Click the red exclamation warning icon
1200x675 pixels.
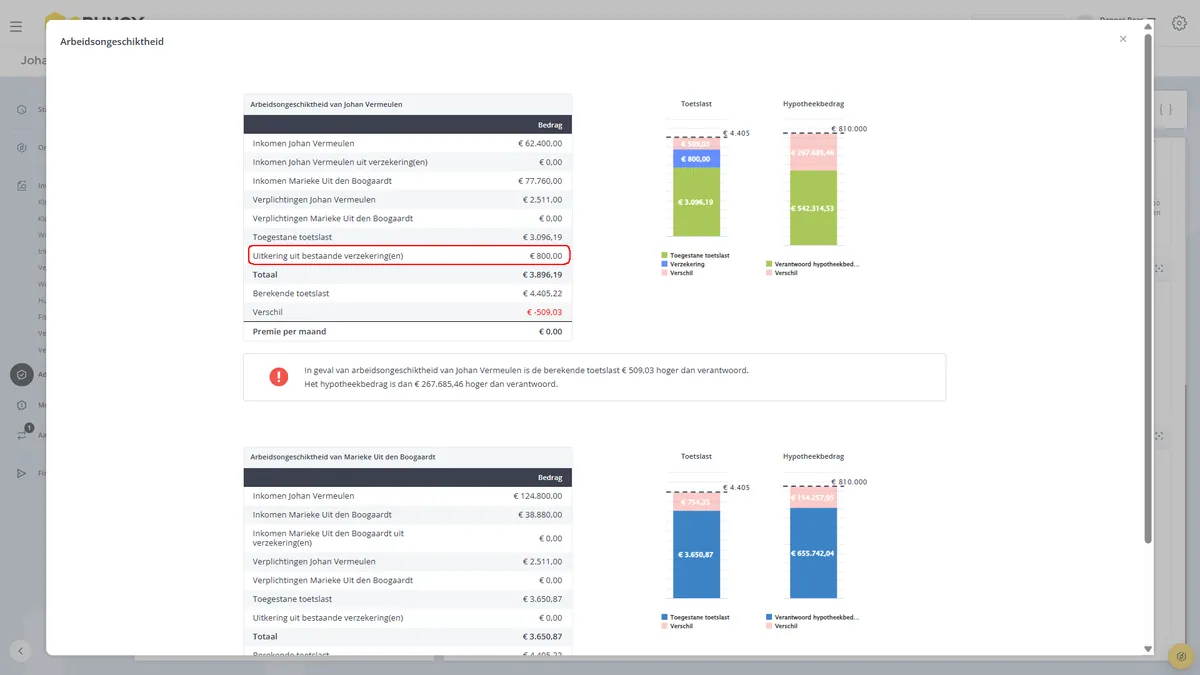click(279, 377)
